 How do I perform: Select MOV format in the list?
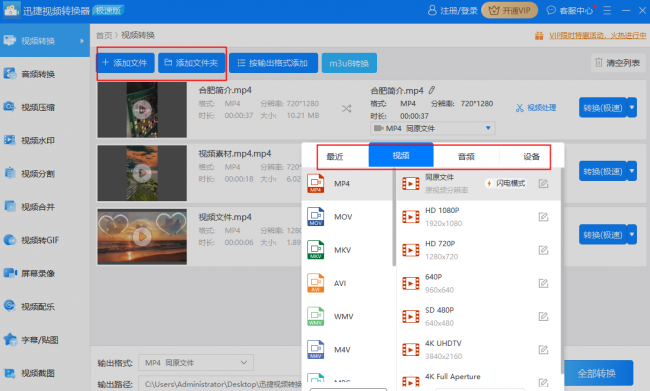click(347, 217)
